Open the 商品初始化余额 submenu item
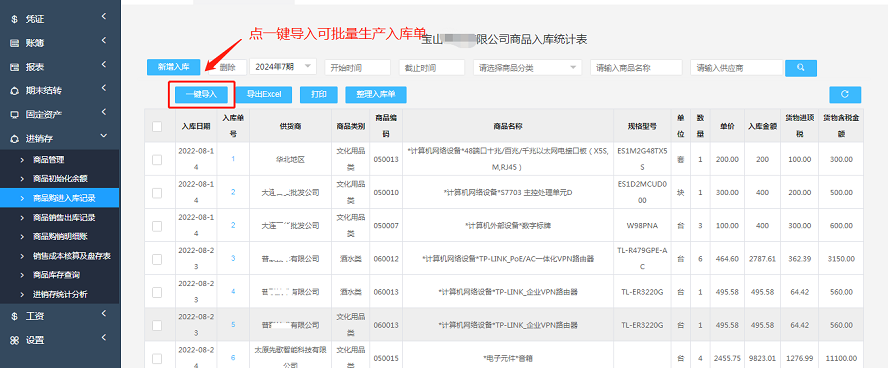888x368 pixels. 59,179
